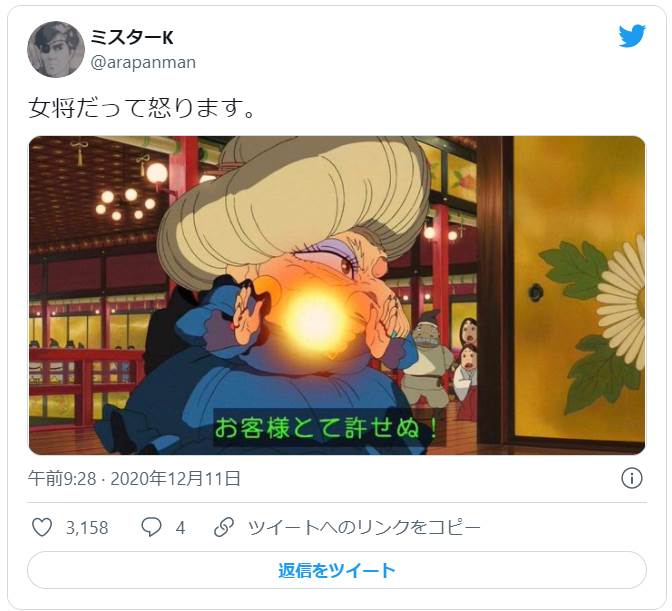Screen dimensions: 672x611
Task: Click the chrysanthemum flower on golden door
Action: click(621, 302)
